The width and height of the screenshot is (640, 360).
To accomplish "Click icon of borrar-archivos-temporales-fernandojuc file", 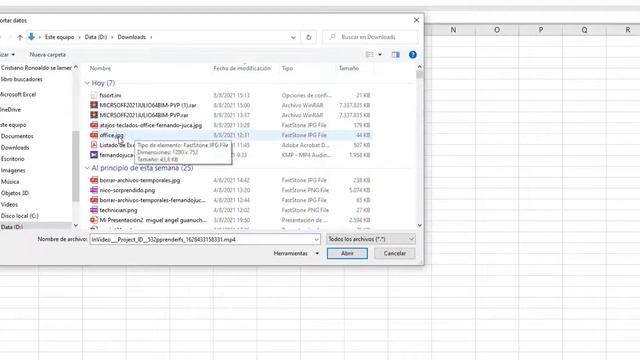I will [x=94, y=200].
